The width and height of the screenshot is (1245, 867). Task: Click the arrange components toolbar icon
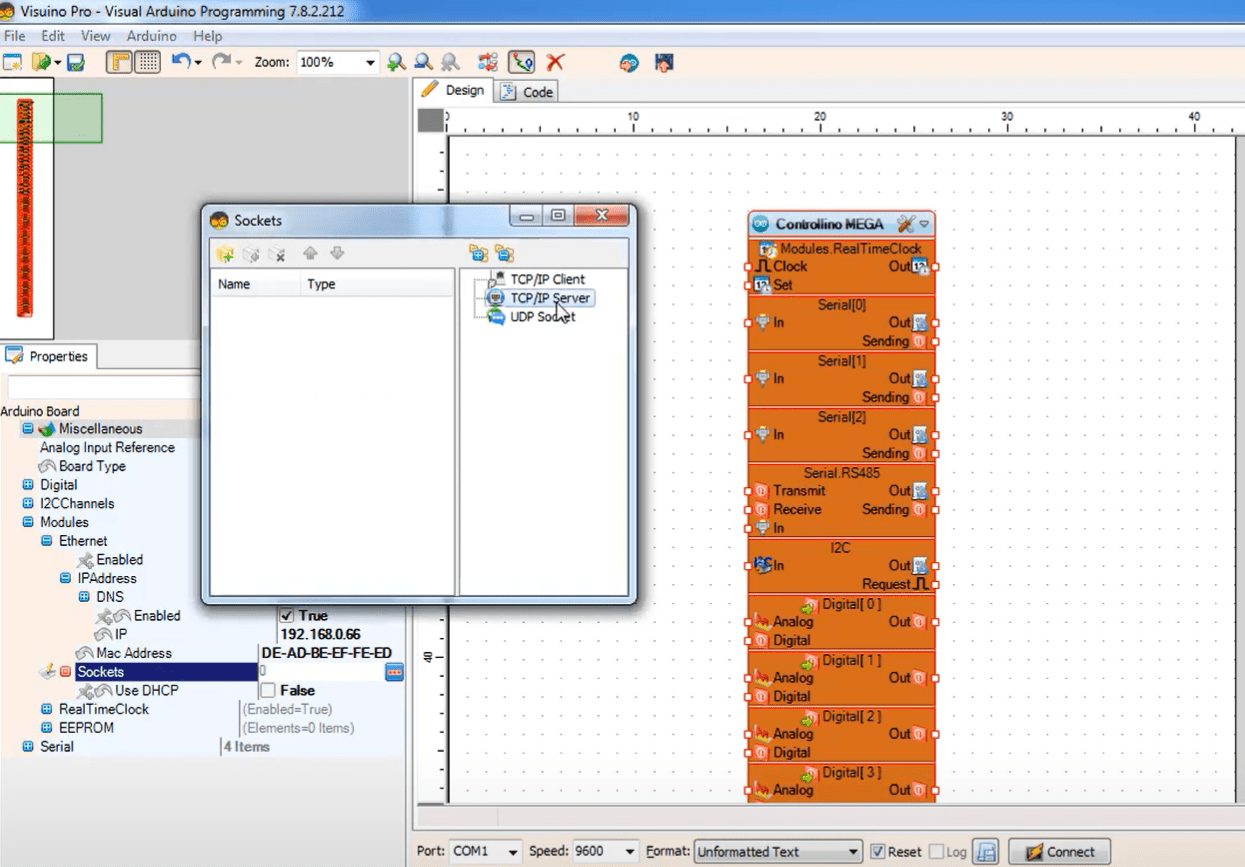click(488, 62)
